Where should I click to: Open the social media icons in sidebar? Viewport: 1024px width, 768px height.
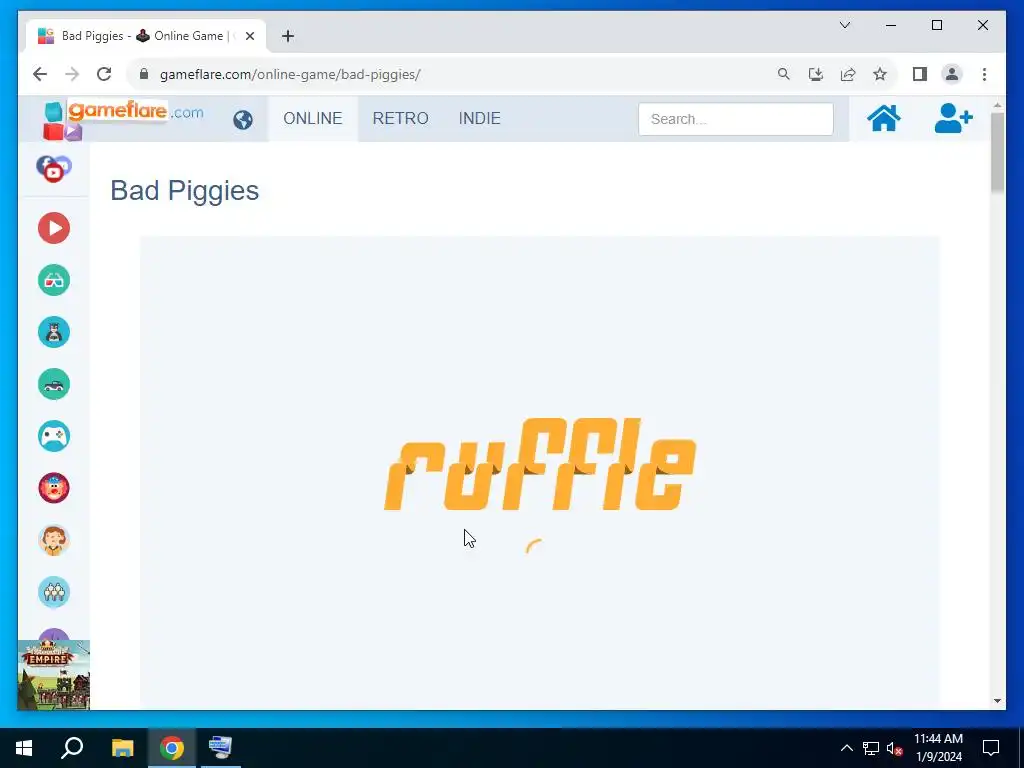pos(54,168)
